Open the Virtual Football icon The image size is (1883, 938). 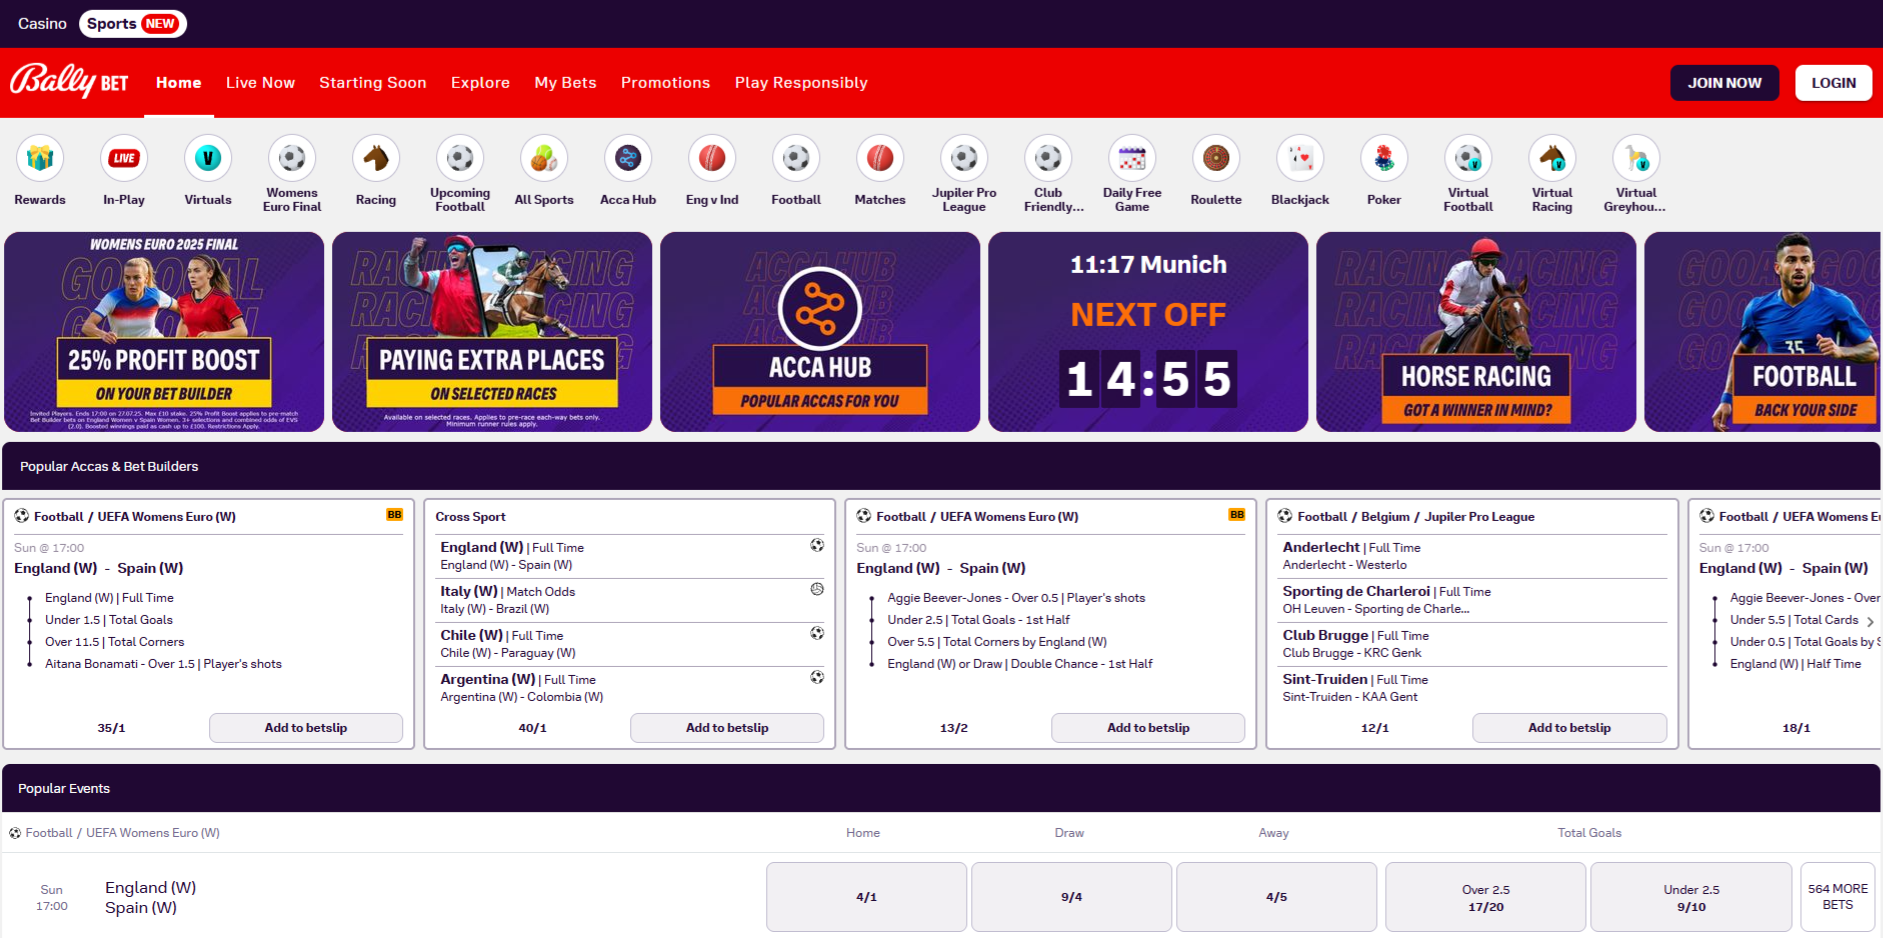tap(1468, 158)
